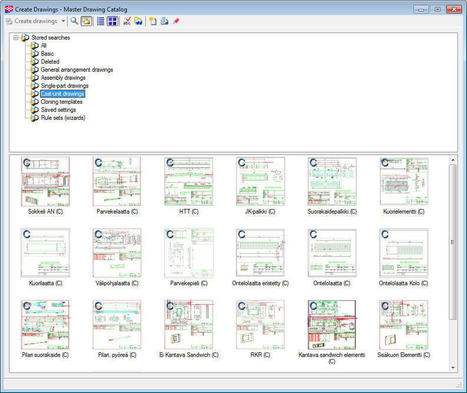Click the blue document stack icon
The image size is (467, 393).
pos(164,21)
